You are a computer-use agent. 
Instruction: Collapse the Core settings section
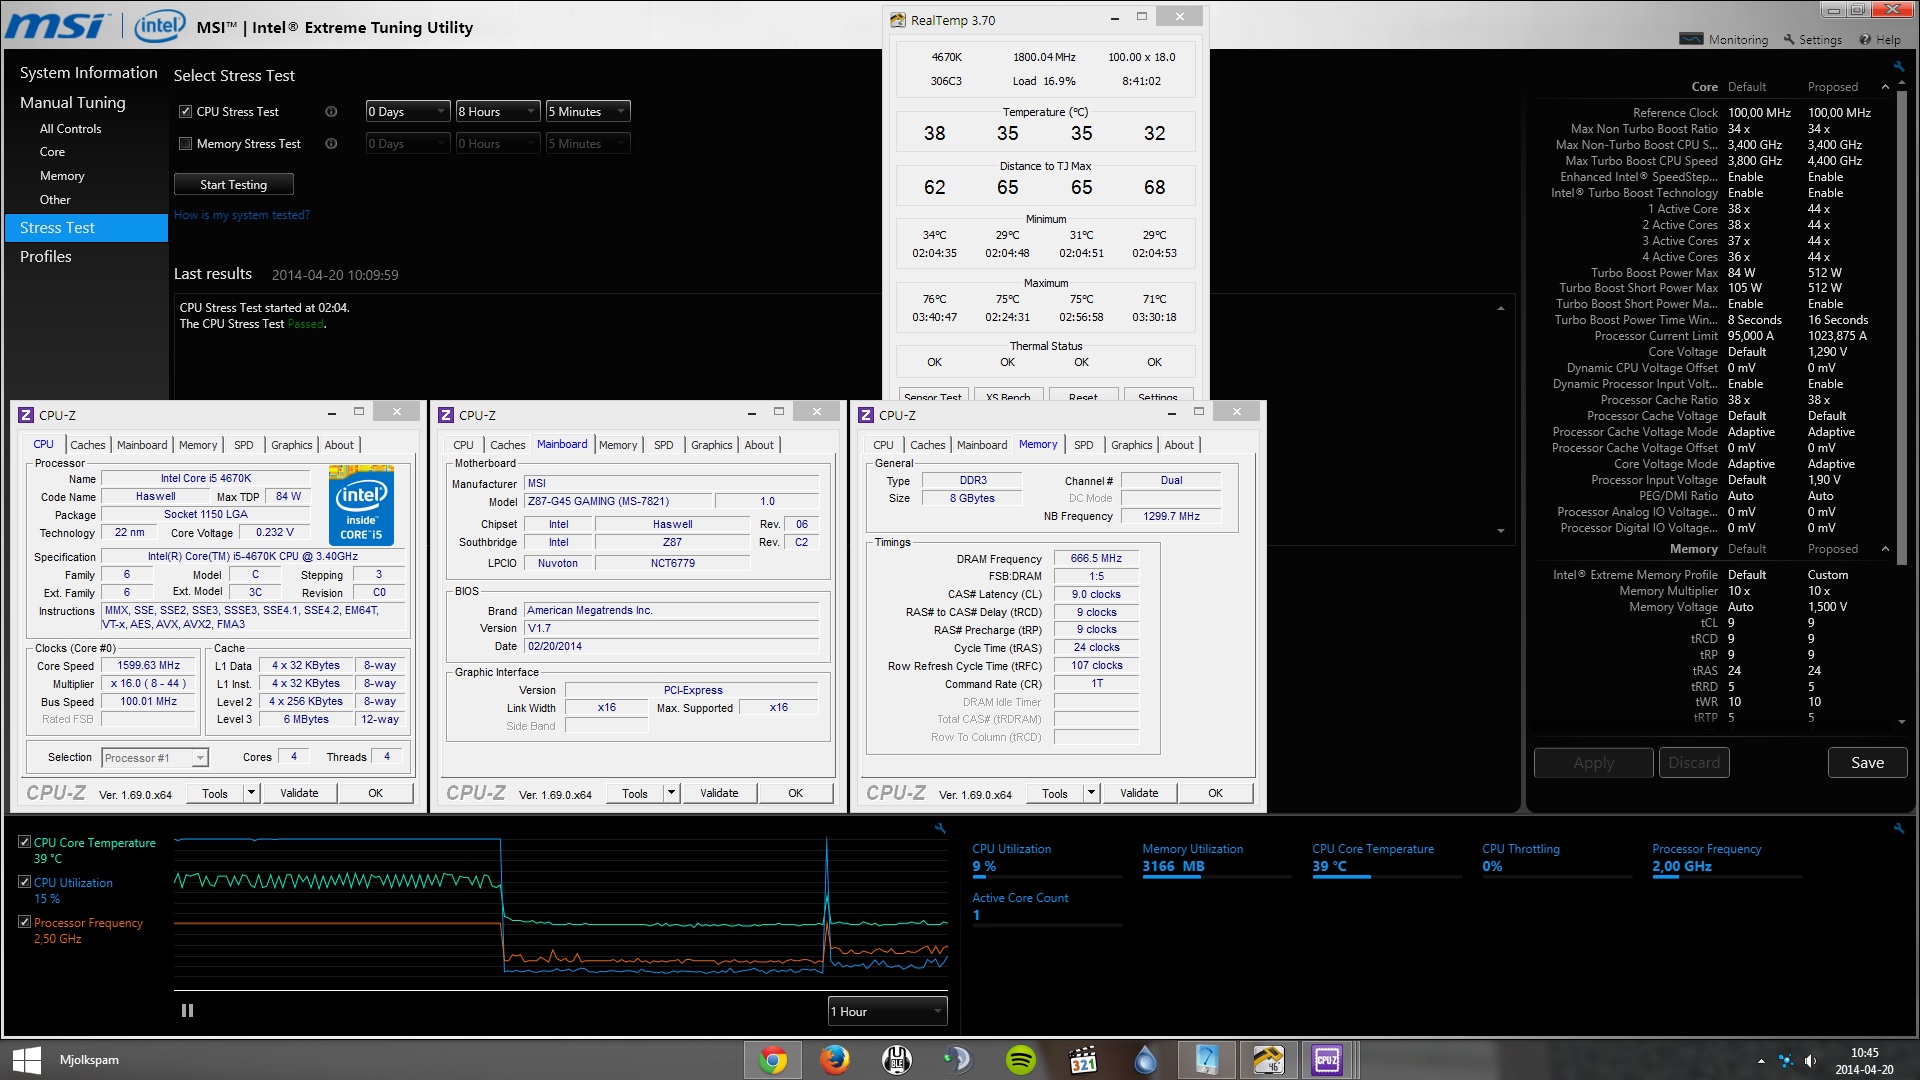coord(1886,87)
